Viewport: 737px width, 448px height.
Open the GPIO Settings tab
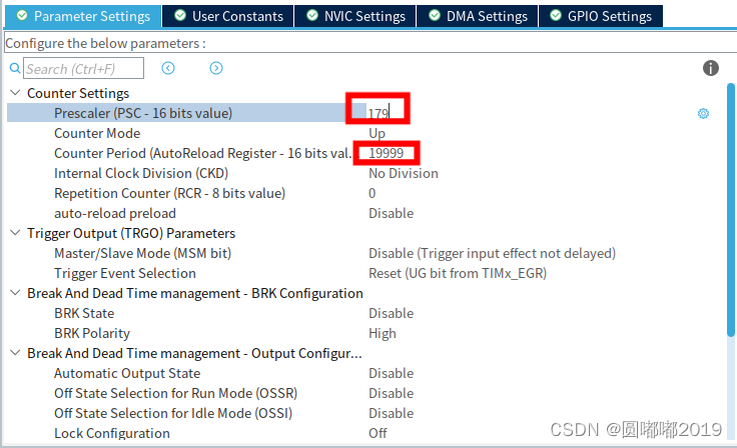coord(601,16)
